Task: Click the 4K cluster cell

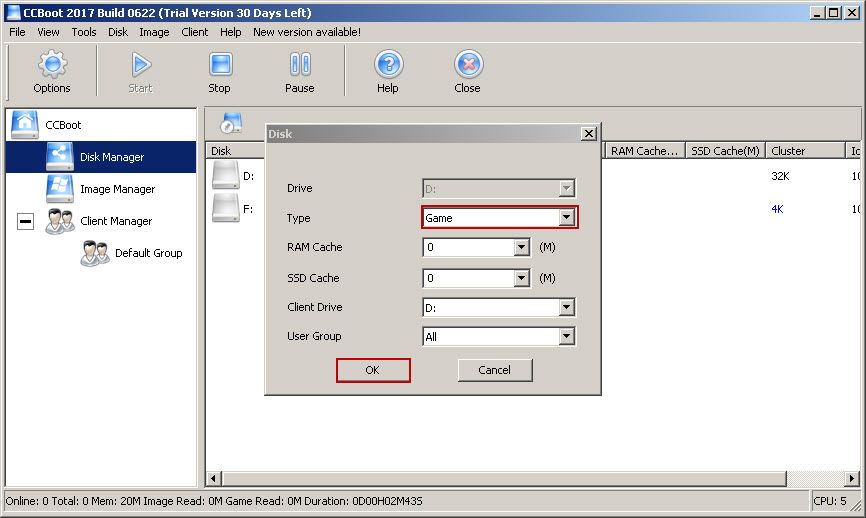Action: point(777,209)
